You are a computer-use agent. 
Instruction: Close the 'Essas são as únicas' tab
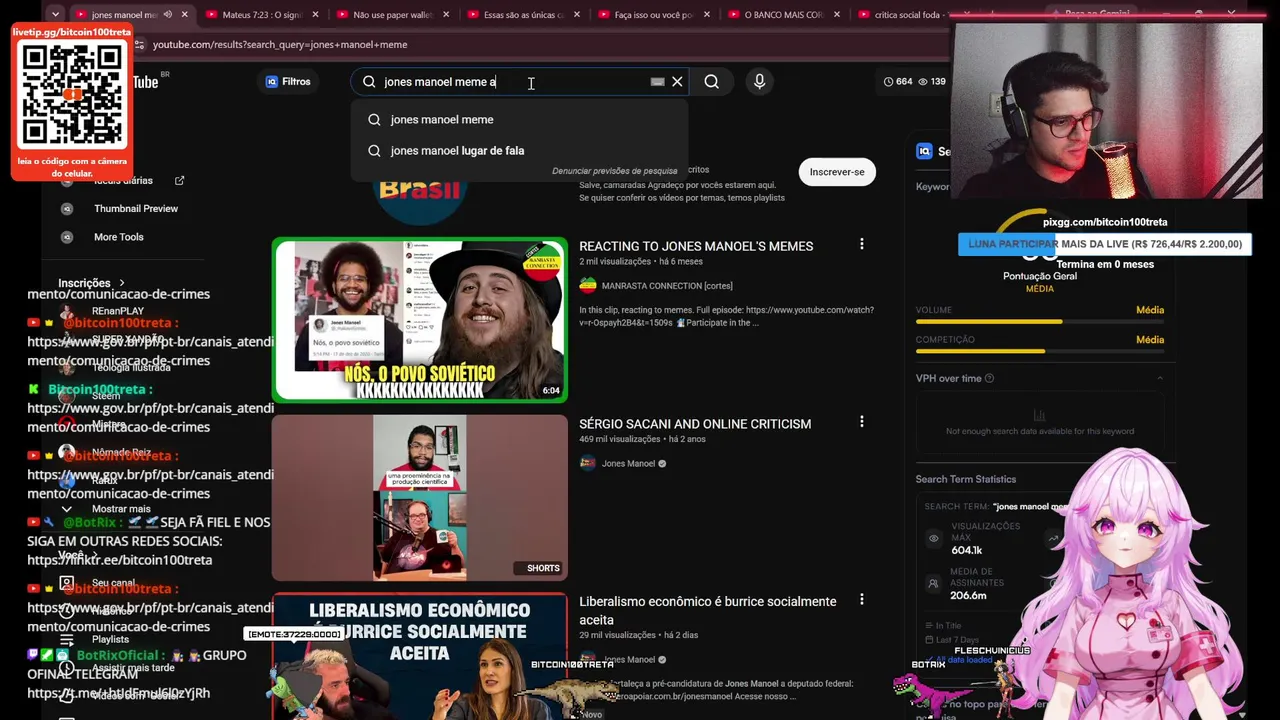coord(576,15)
